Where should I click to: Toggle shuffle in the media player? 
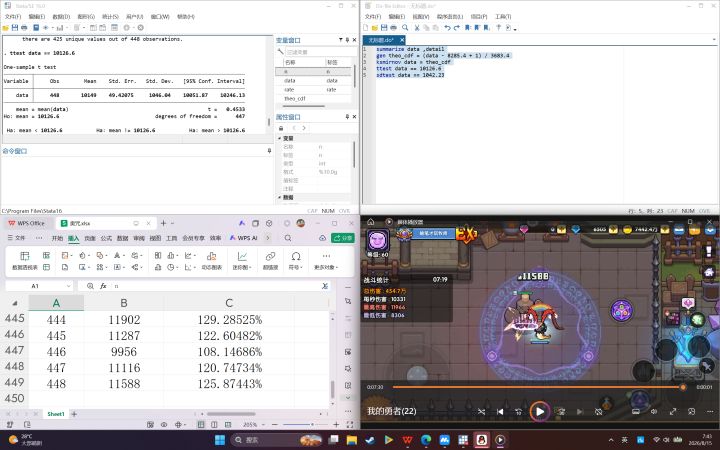[x=481, y=412]
